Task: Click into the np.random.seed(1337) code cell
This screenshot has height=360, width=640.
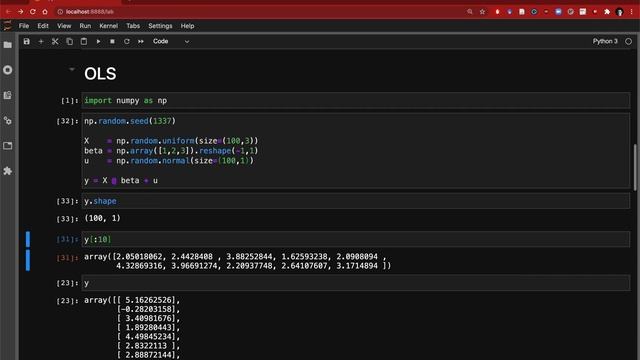Action: coord(356,151)
